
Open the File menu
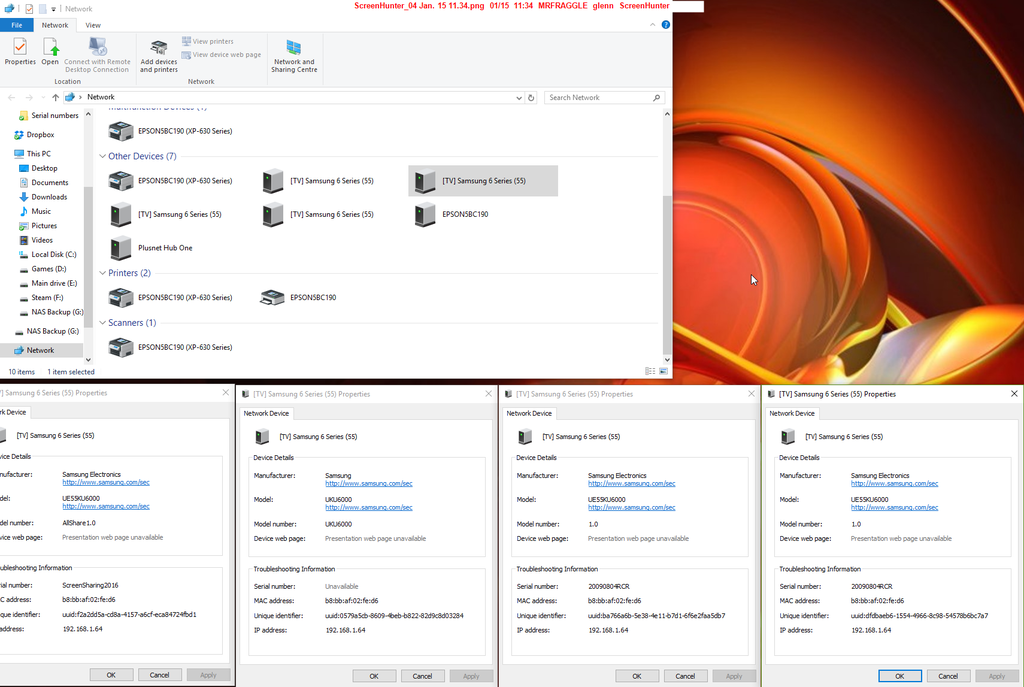(17, 25)
